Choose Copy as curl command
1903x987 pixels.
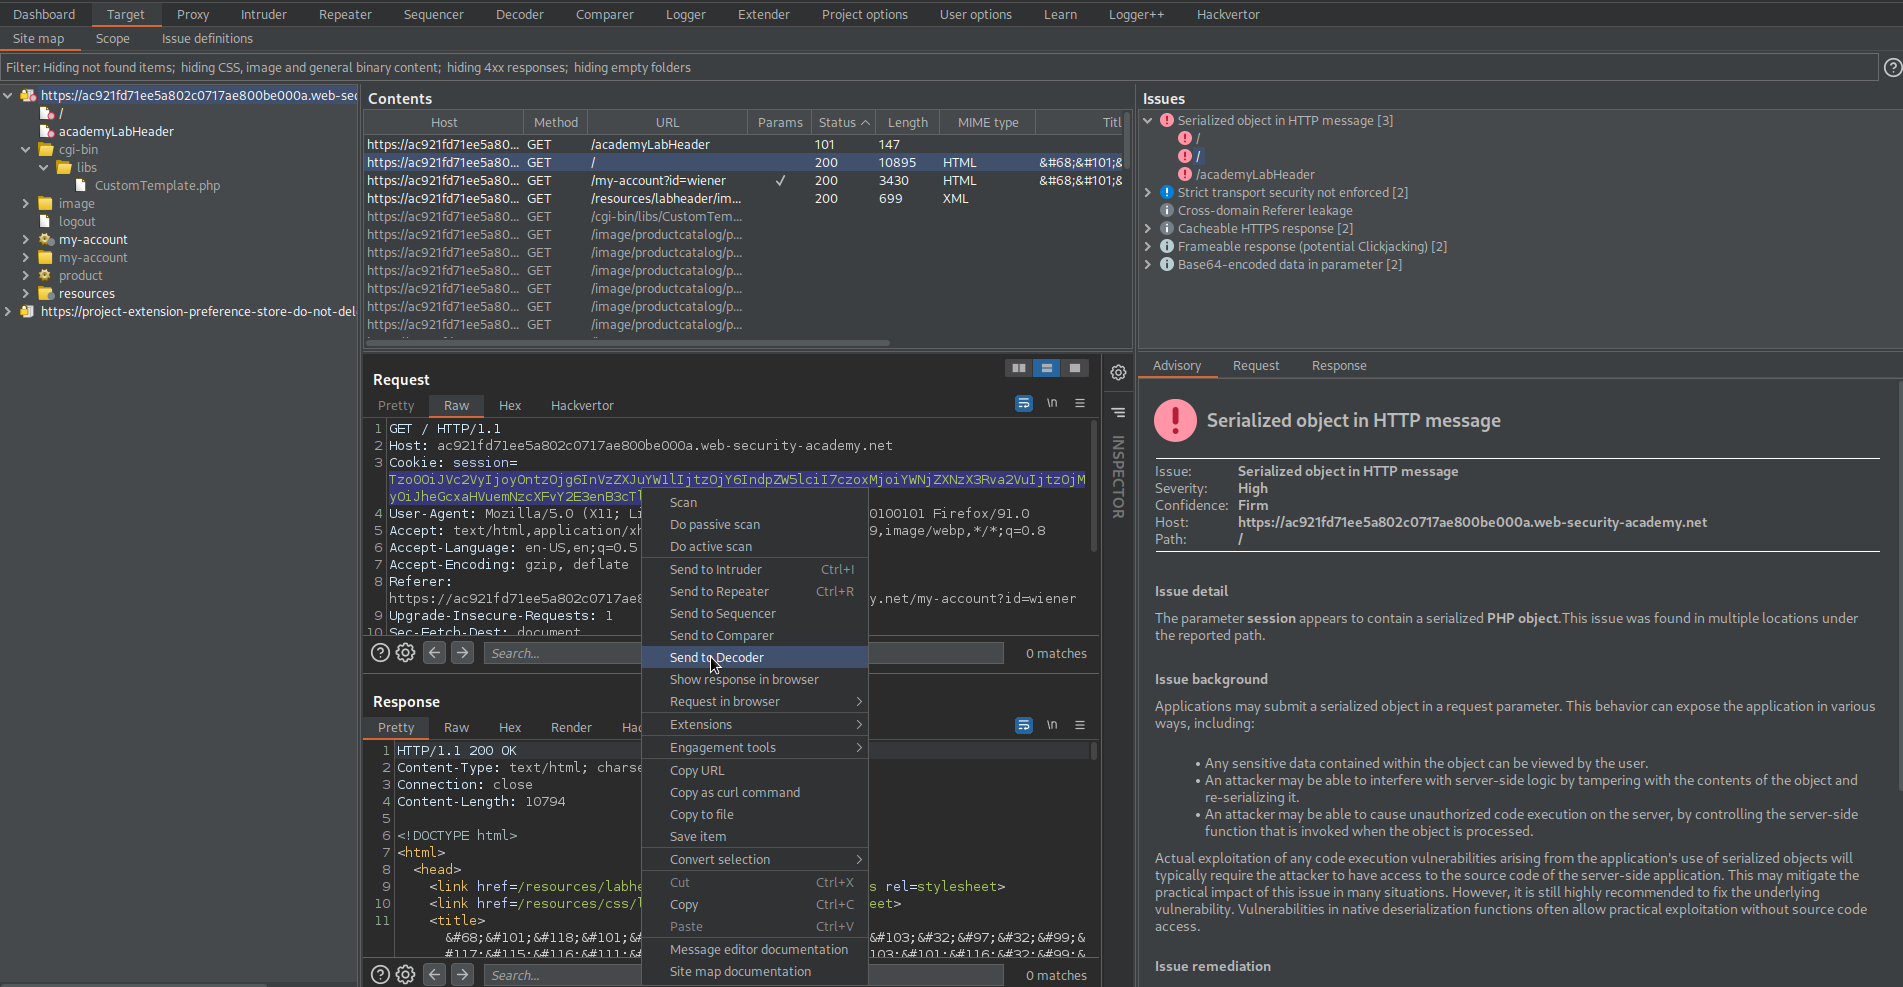[754, 792]
